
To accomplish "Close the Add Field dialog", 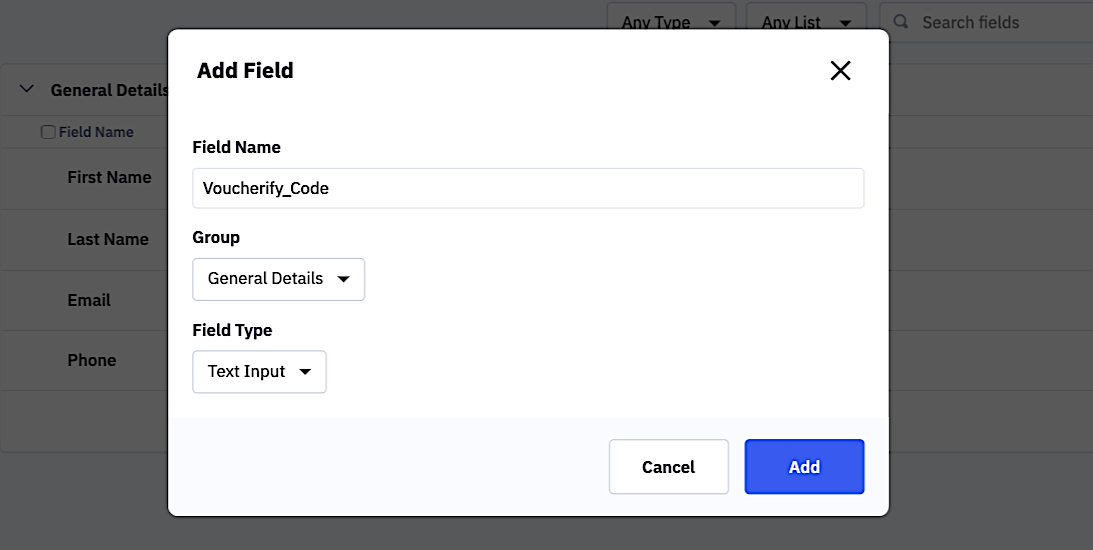I will click(840, 70).
